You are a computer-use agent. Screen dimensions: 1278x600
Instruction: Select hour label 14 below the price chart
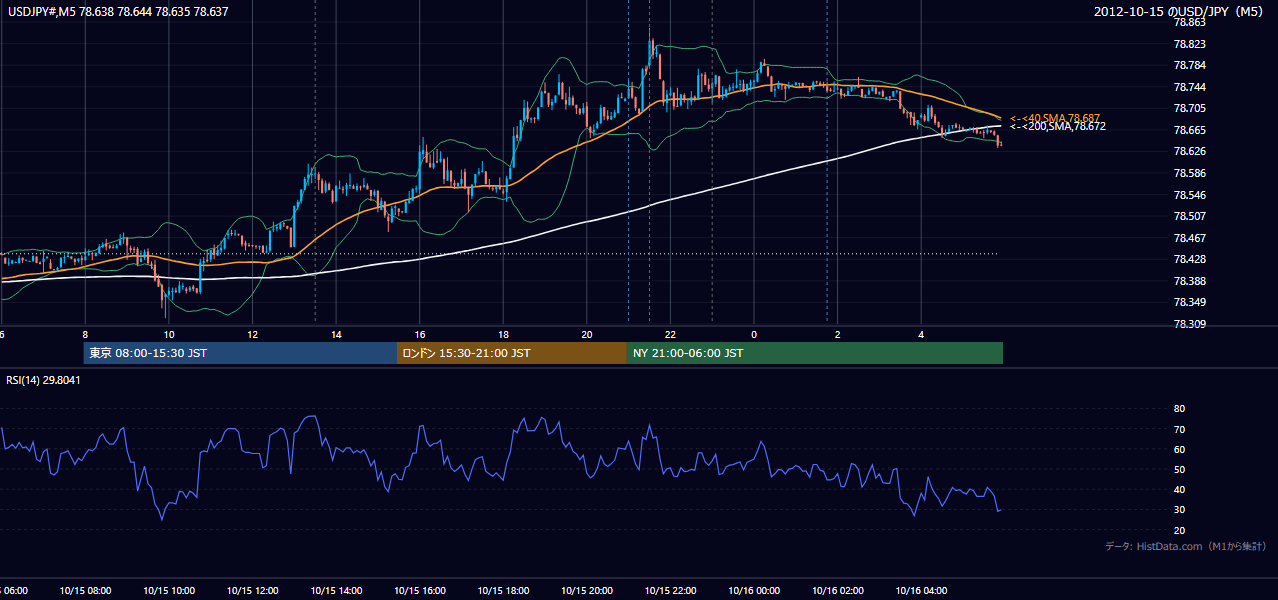pyautogui.click(x=337, y=335)
